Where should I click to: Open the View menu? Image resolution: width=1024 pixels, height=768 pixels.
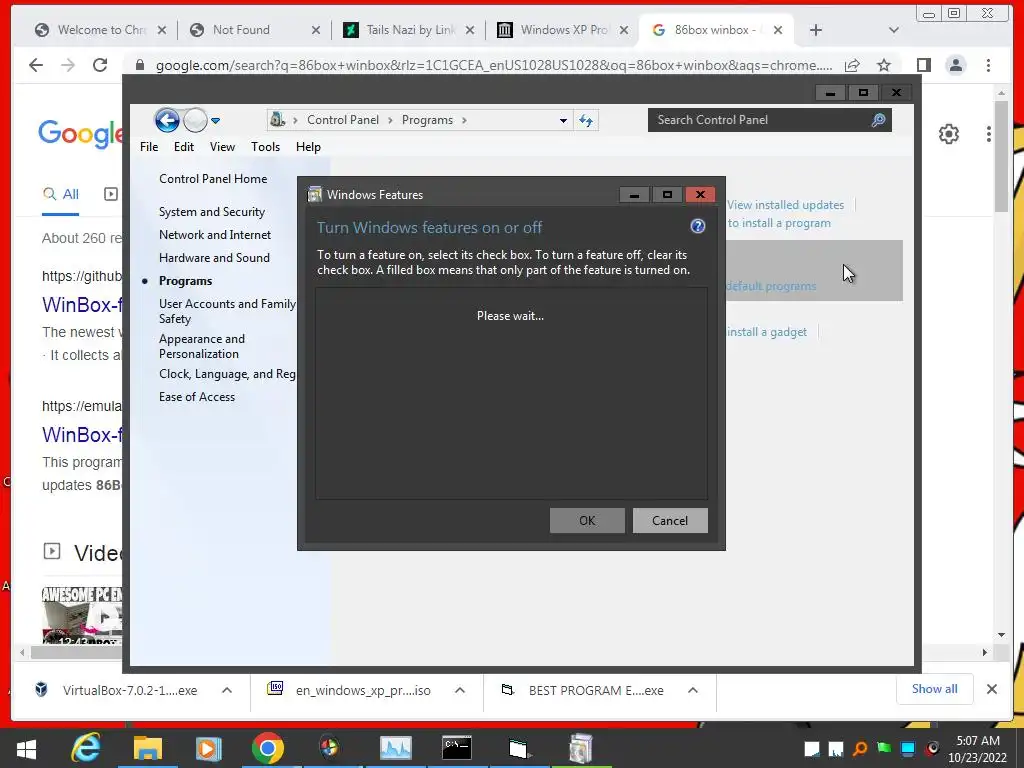[222, 147]
